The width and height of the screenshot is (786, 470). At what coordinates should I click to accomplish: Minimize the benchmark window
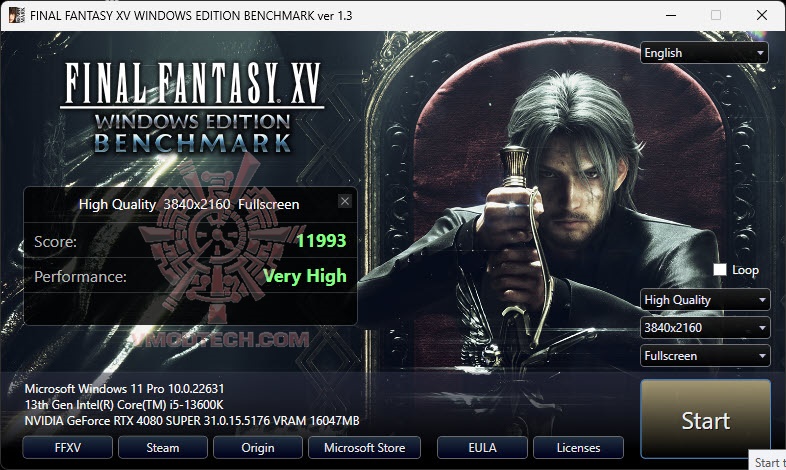click(671, 15)
